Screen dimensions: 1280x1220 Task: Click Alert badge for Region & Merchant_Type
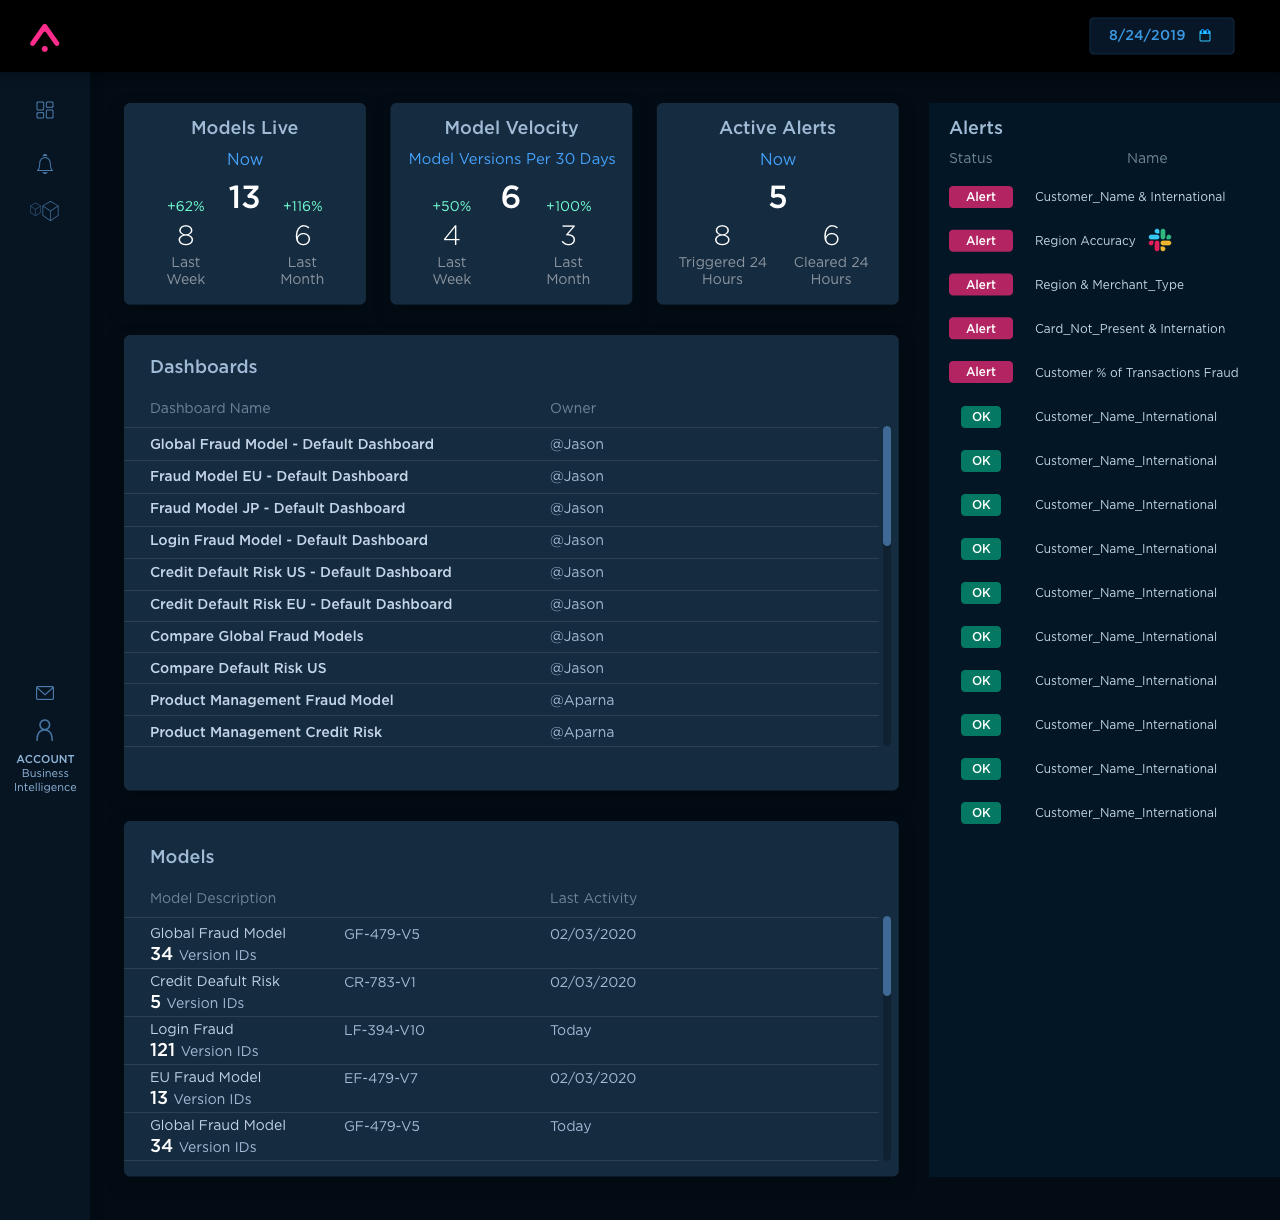pos(981,285)
